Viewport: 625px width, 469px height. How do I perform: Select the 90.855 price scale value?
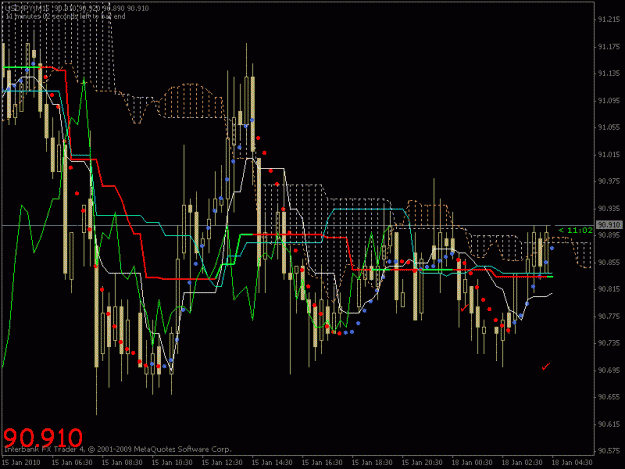609,263
